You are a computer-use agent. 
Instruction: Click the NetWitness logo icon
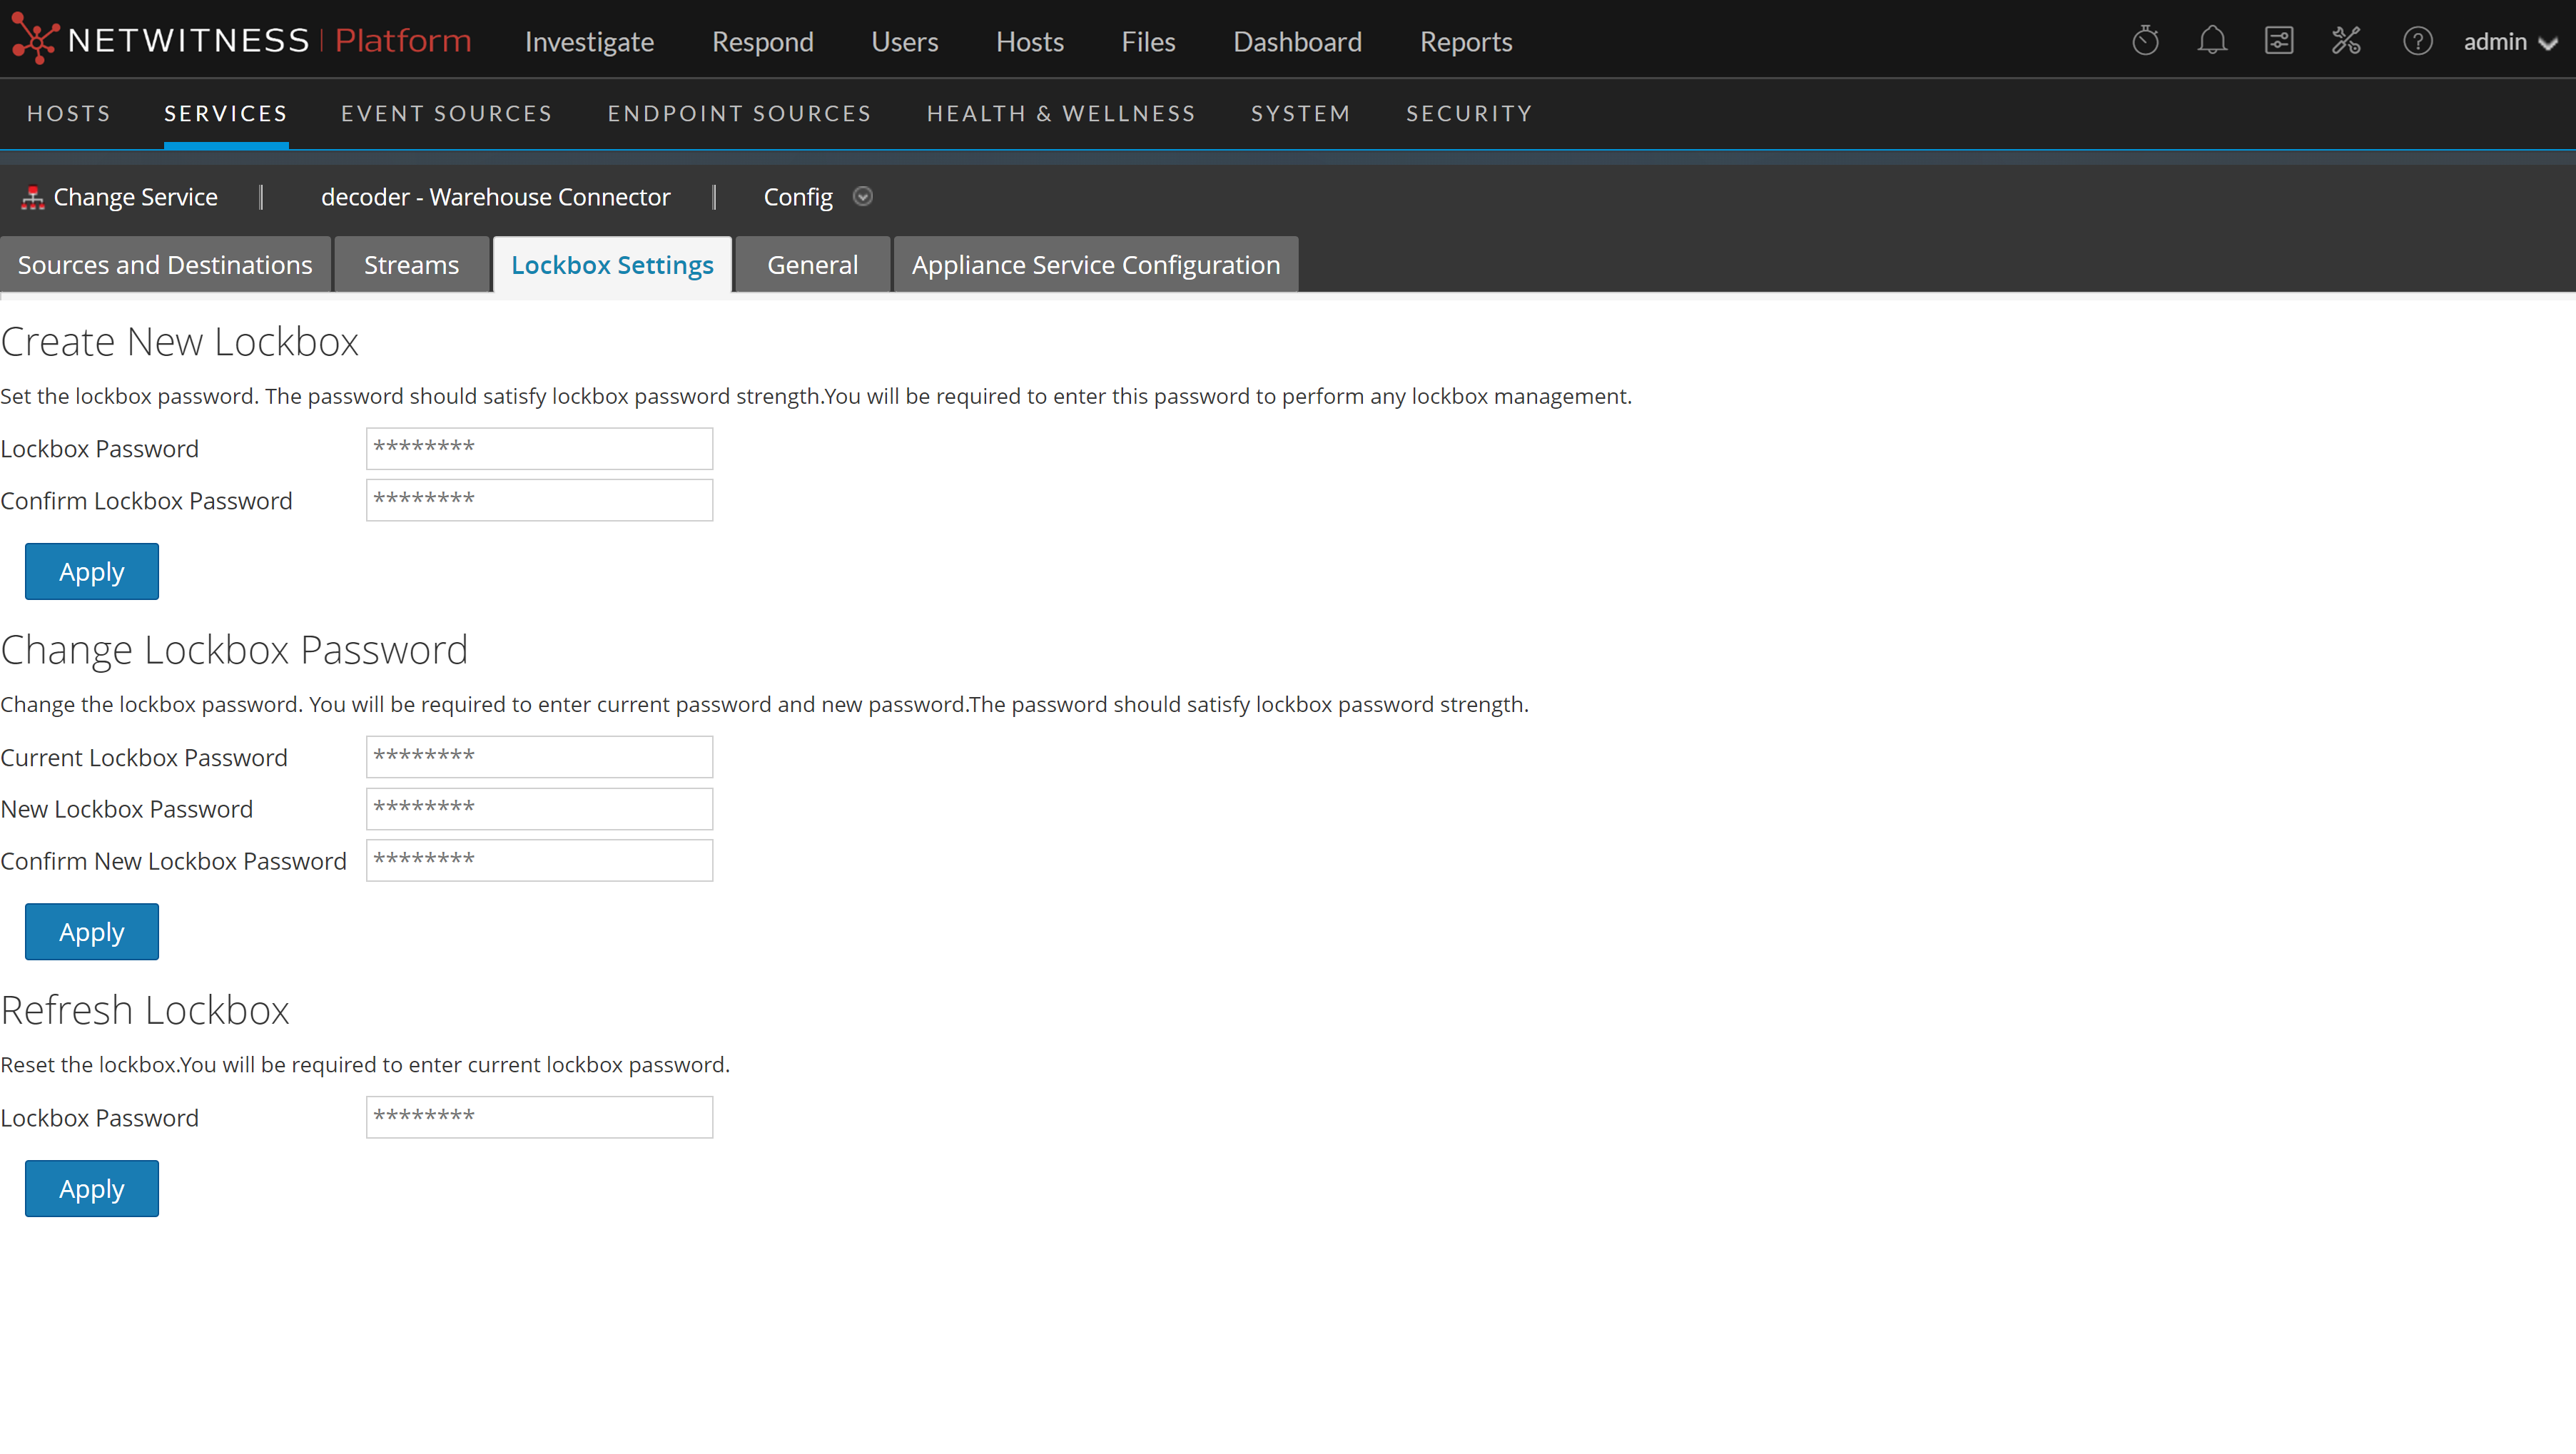click(35, 40)
